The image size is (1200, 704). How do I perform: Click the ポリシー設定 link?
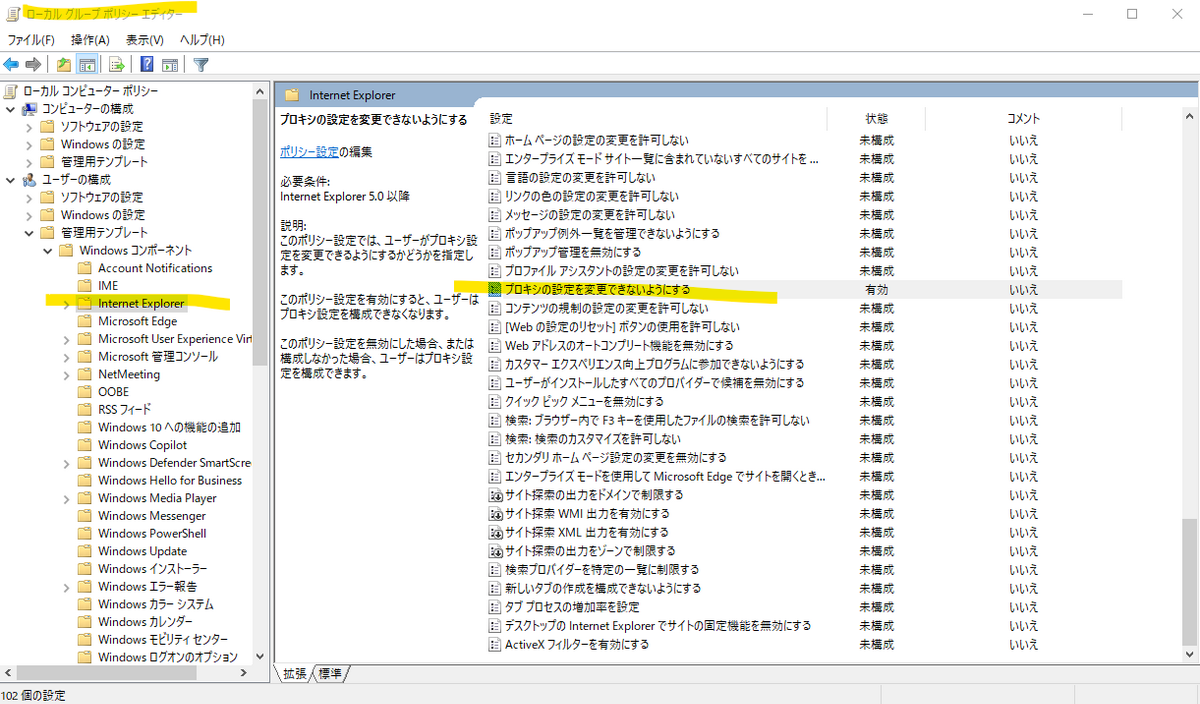coord(309,152)
